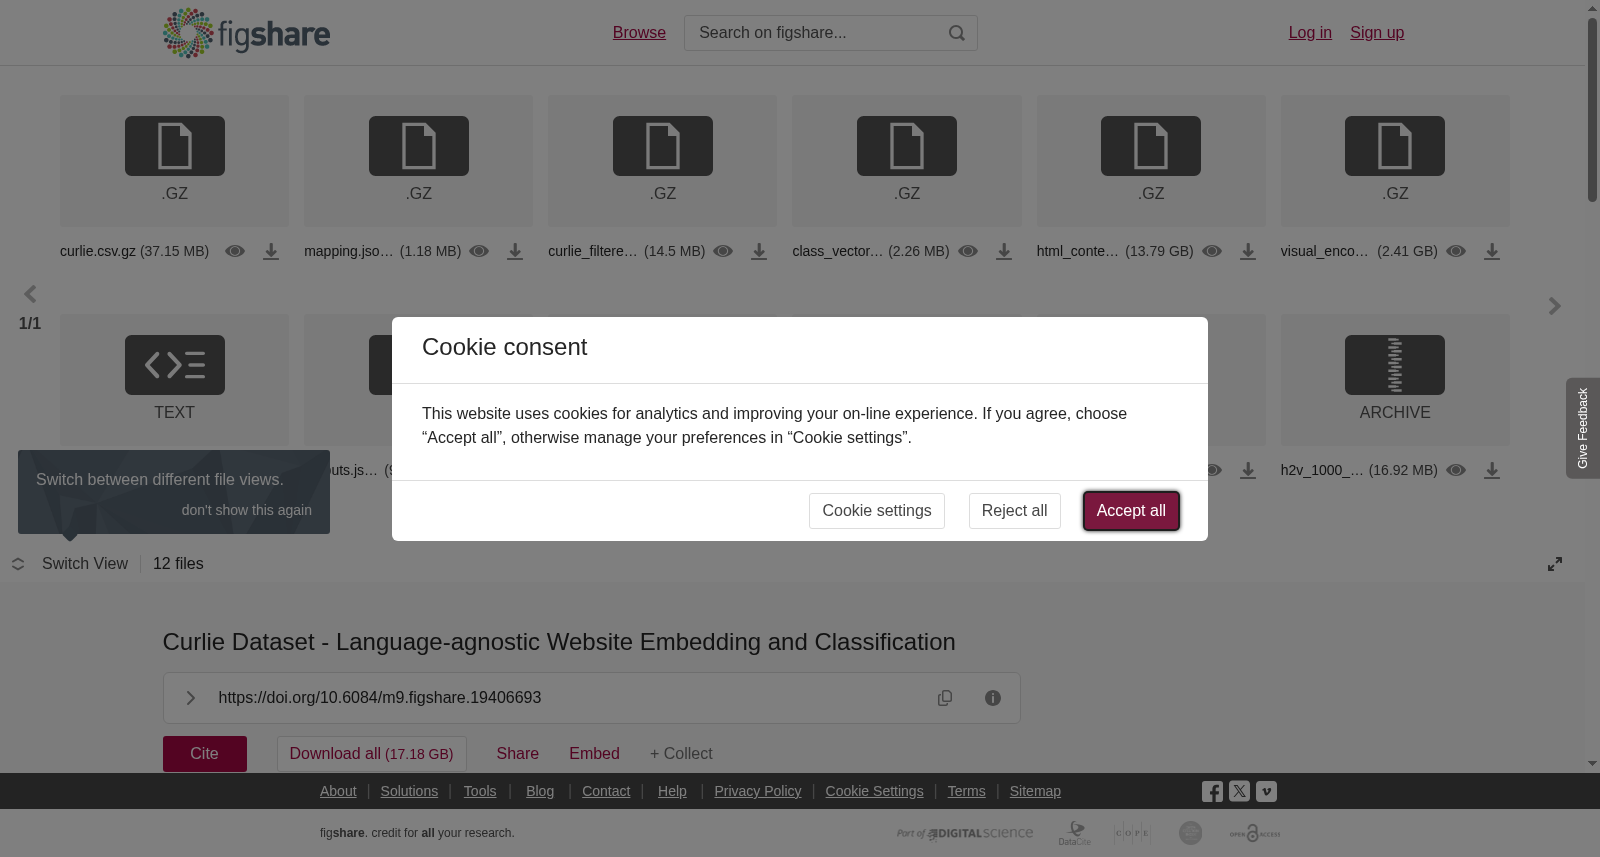Preview visual_encodings file via eye icon
Screen dimensions: 1600x857
(1456, 251)
